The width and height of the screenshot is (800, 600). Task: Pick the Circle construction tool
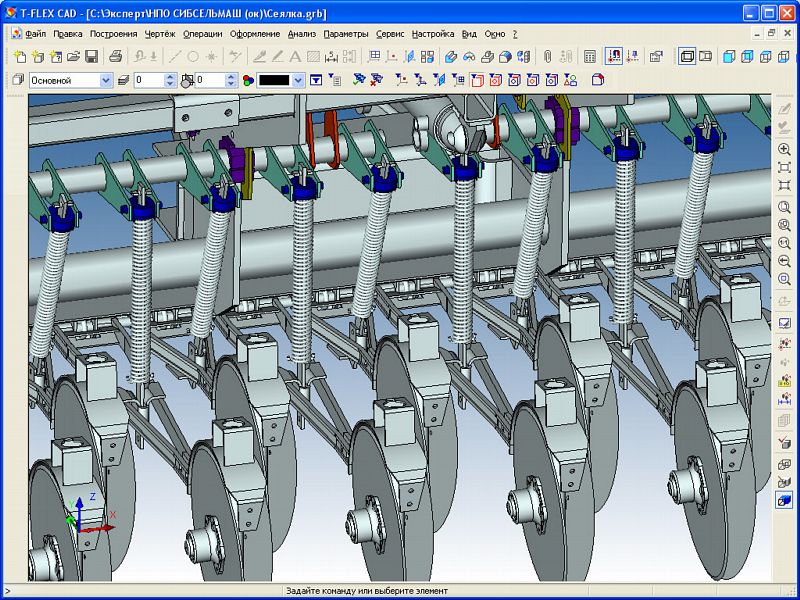(x=193, y=56)
